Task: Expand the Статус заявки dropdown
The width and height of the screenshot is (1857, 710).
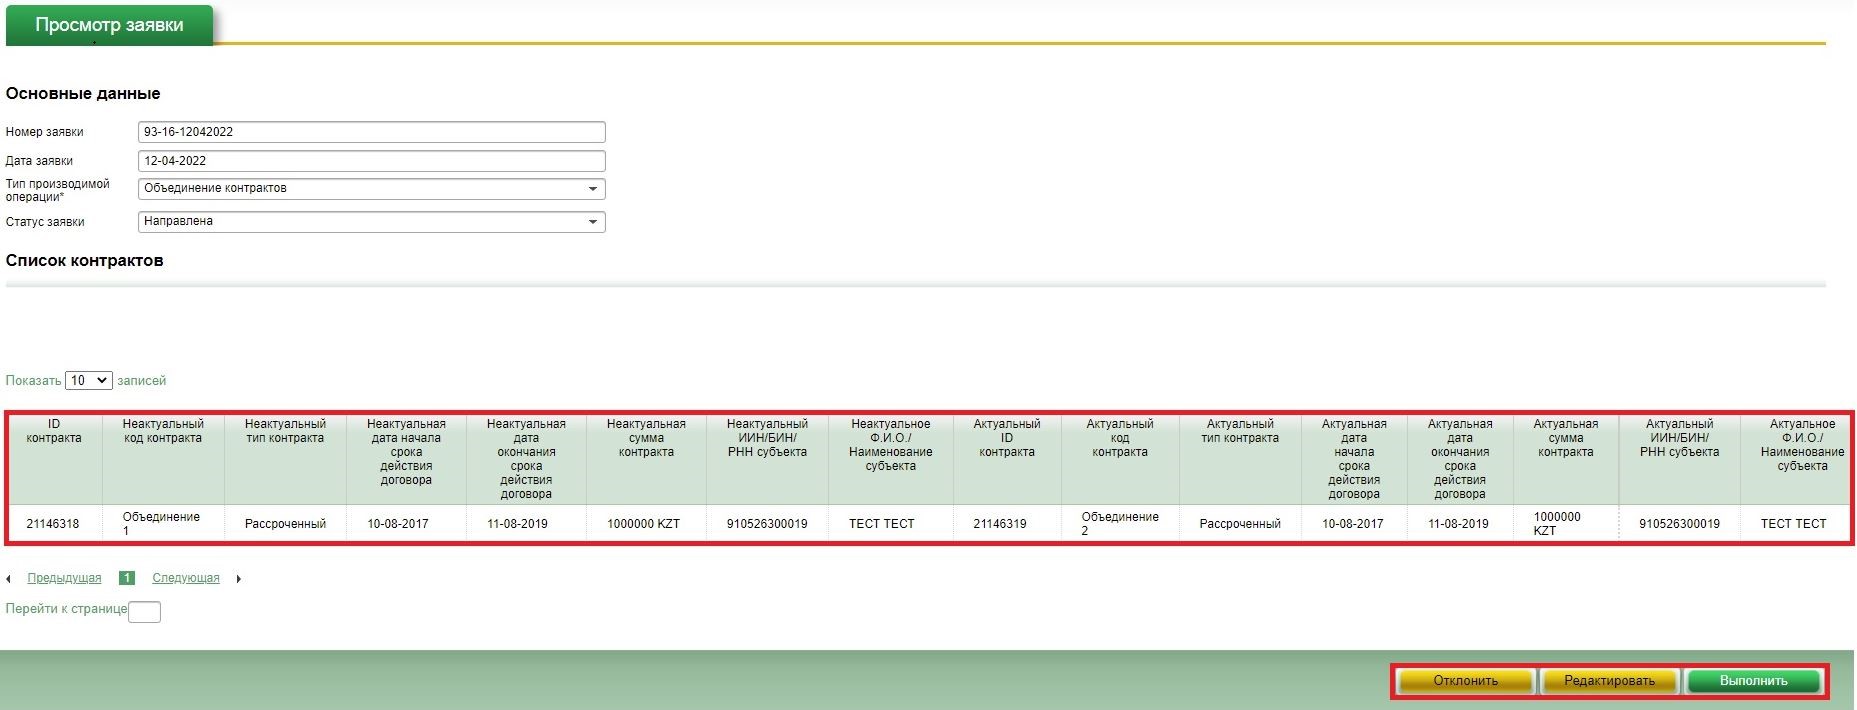Action: [x=371, y=222]
